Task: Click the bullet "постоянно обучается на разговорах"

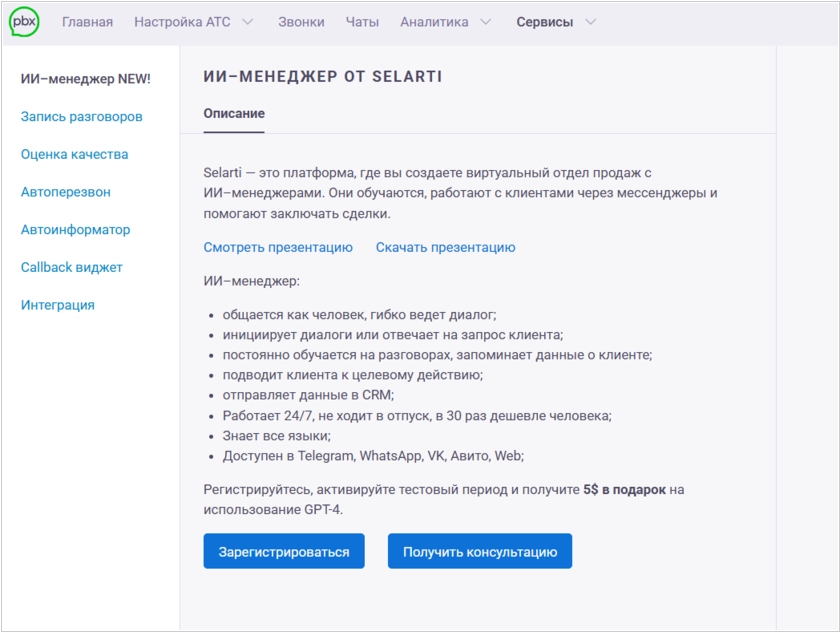Action: pos(437,355)
